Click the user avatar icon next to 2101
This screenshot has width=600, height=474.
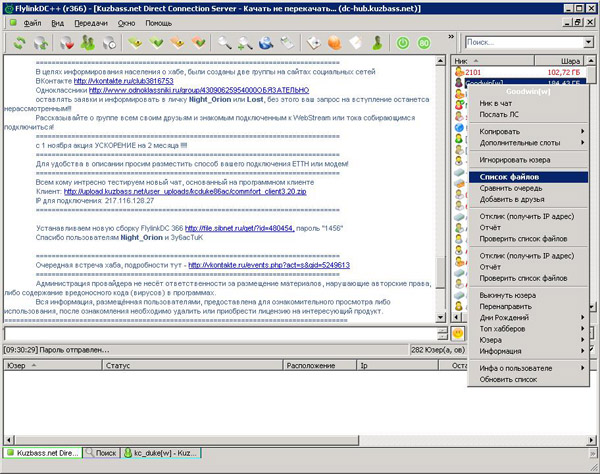coord(459,72)
